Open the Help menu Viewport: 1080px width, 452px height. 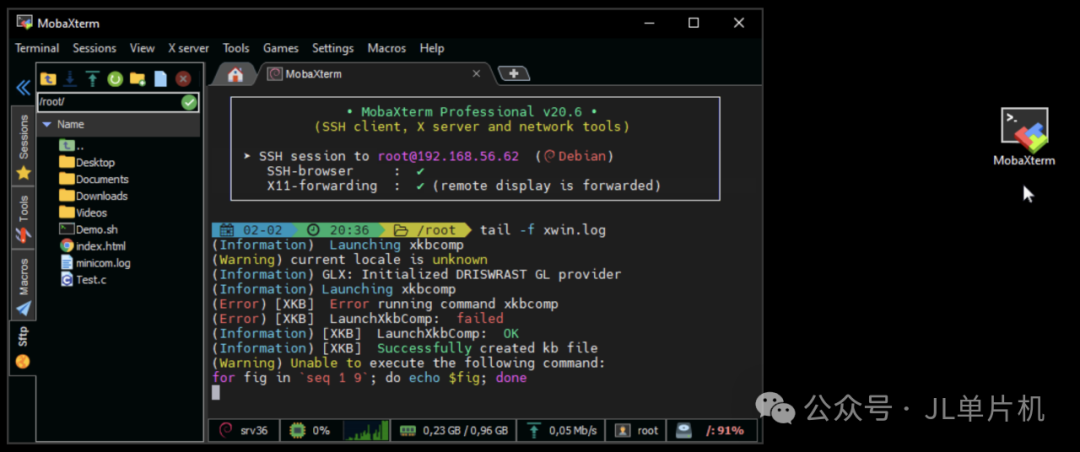click(432, 48)
